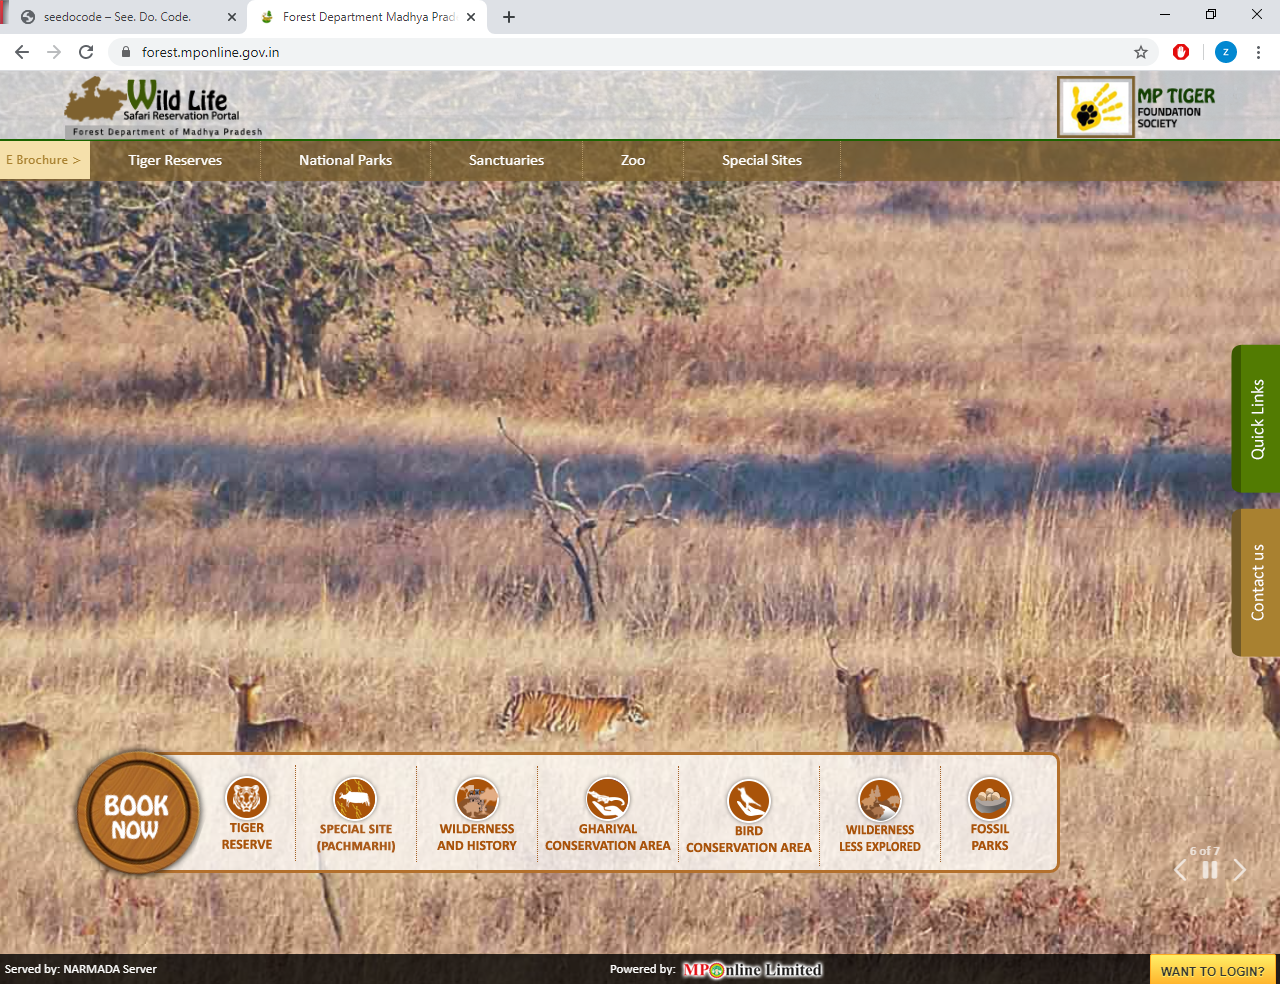Screen dimensions: 1280x984
Task: Go to the next slideshow image
Action: [1239, 870]
